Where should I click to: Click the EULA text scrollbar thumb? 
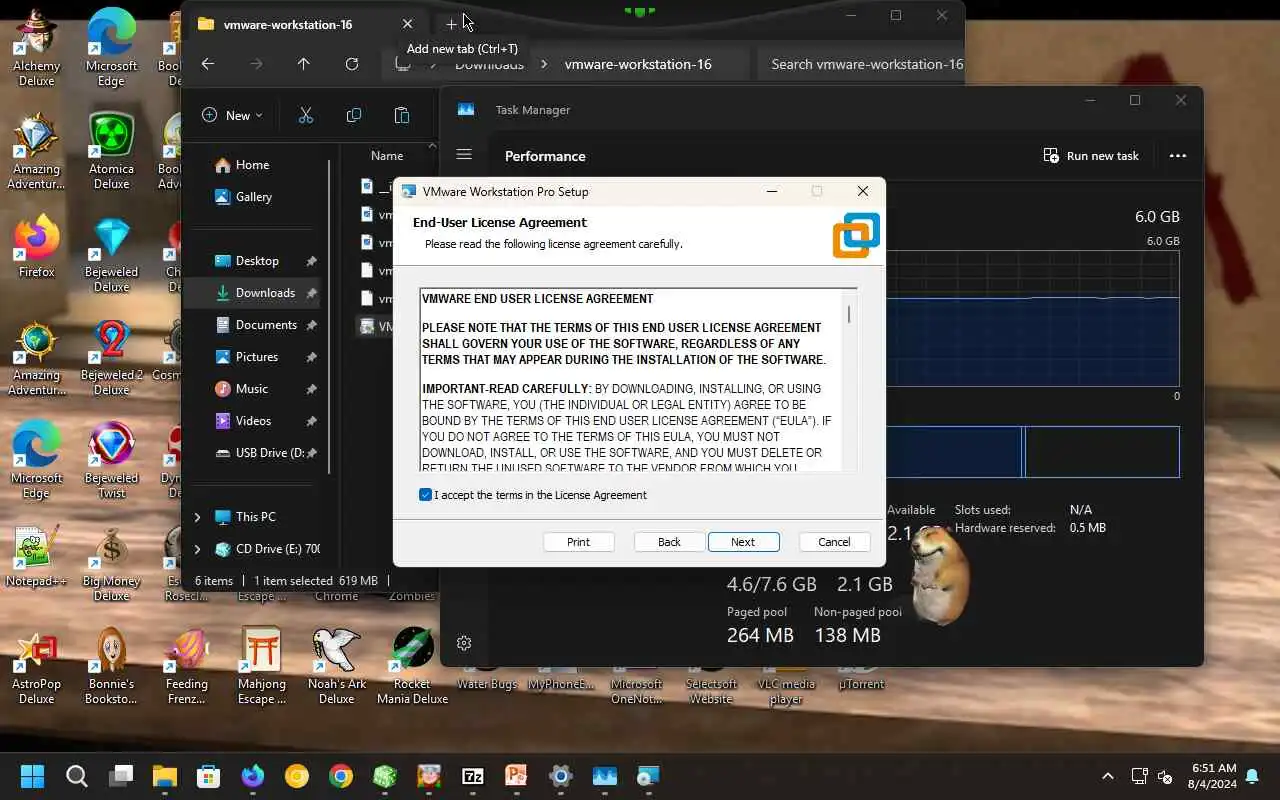[849, 314]
